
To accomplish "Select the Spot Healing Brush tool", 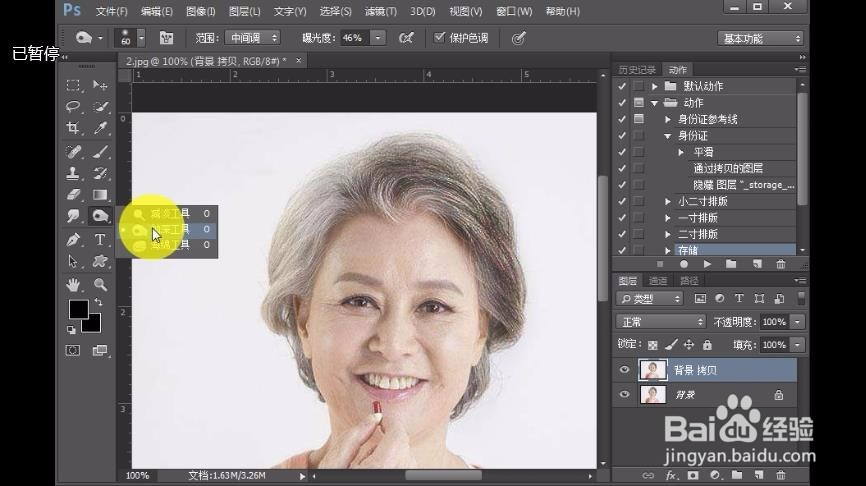I will point(73,151).
